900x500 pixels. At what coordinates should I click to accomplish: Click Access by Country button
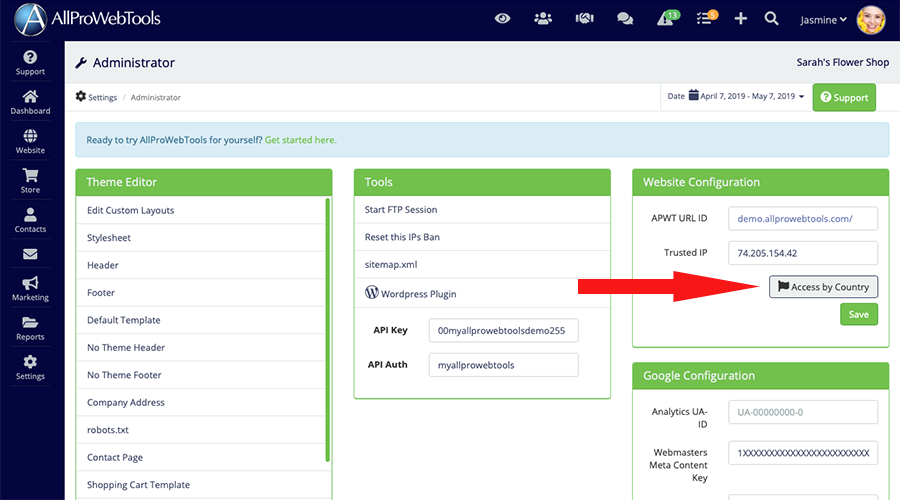[823, 287]
